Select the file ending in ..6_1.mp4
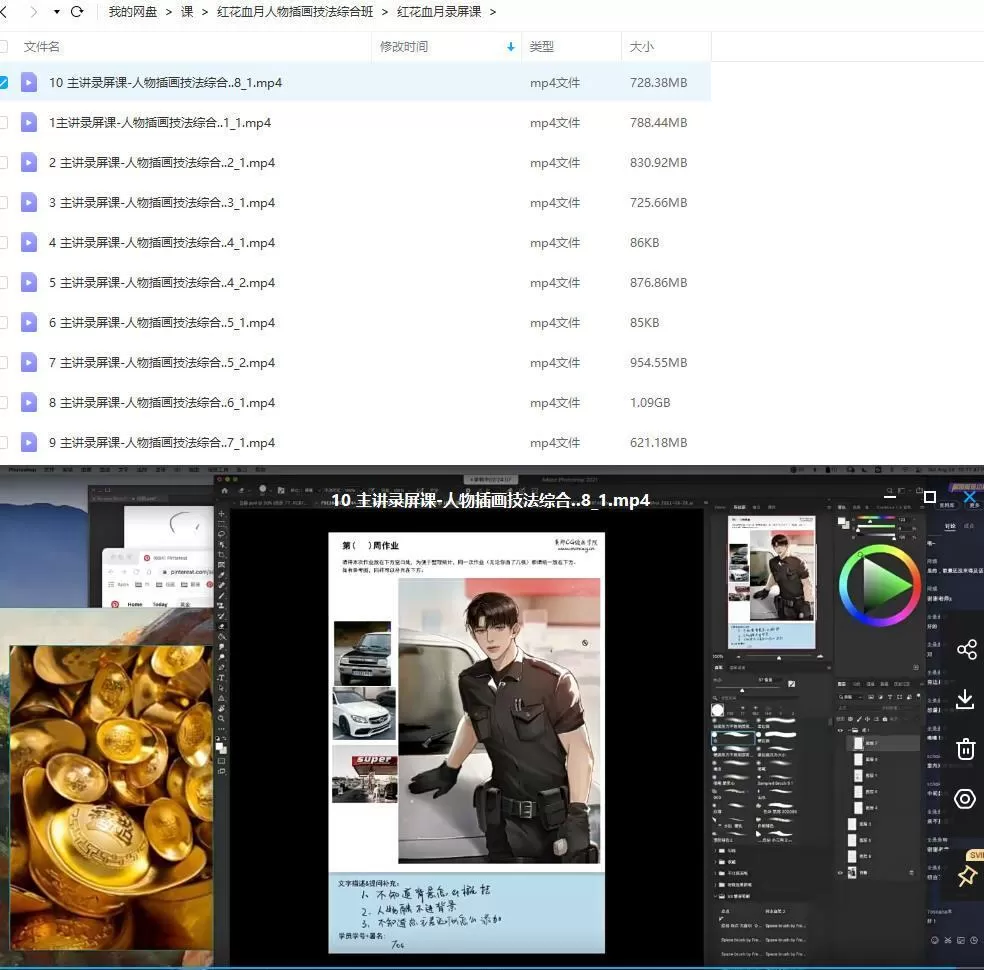The width and height of the screenshot is (984, 970). pos(161,403)
